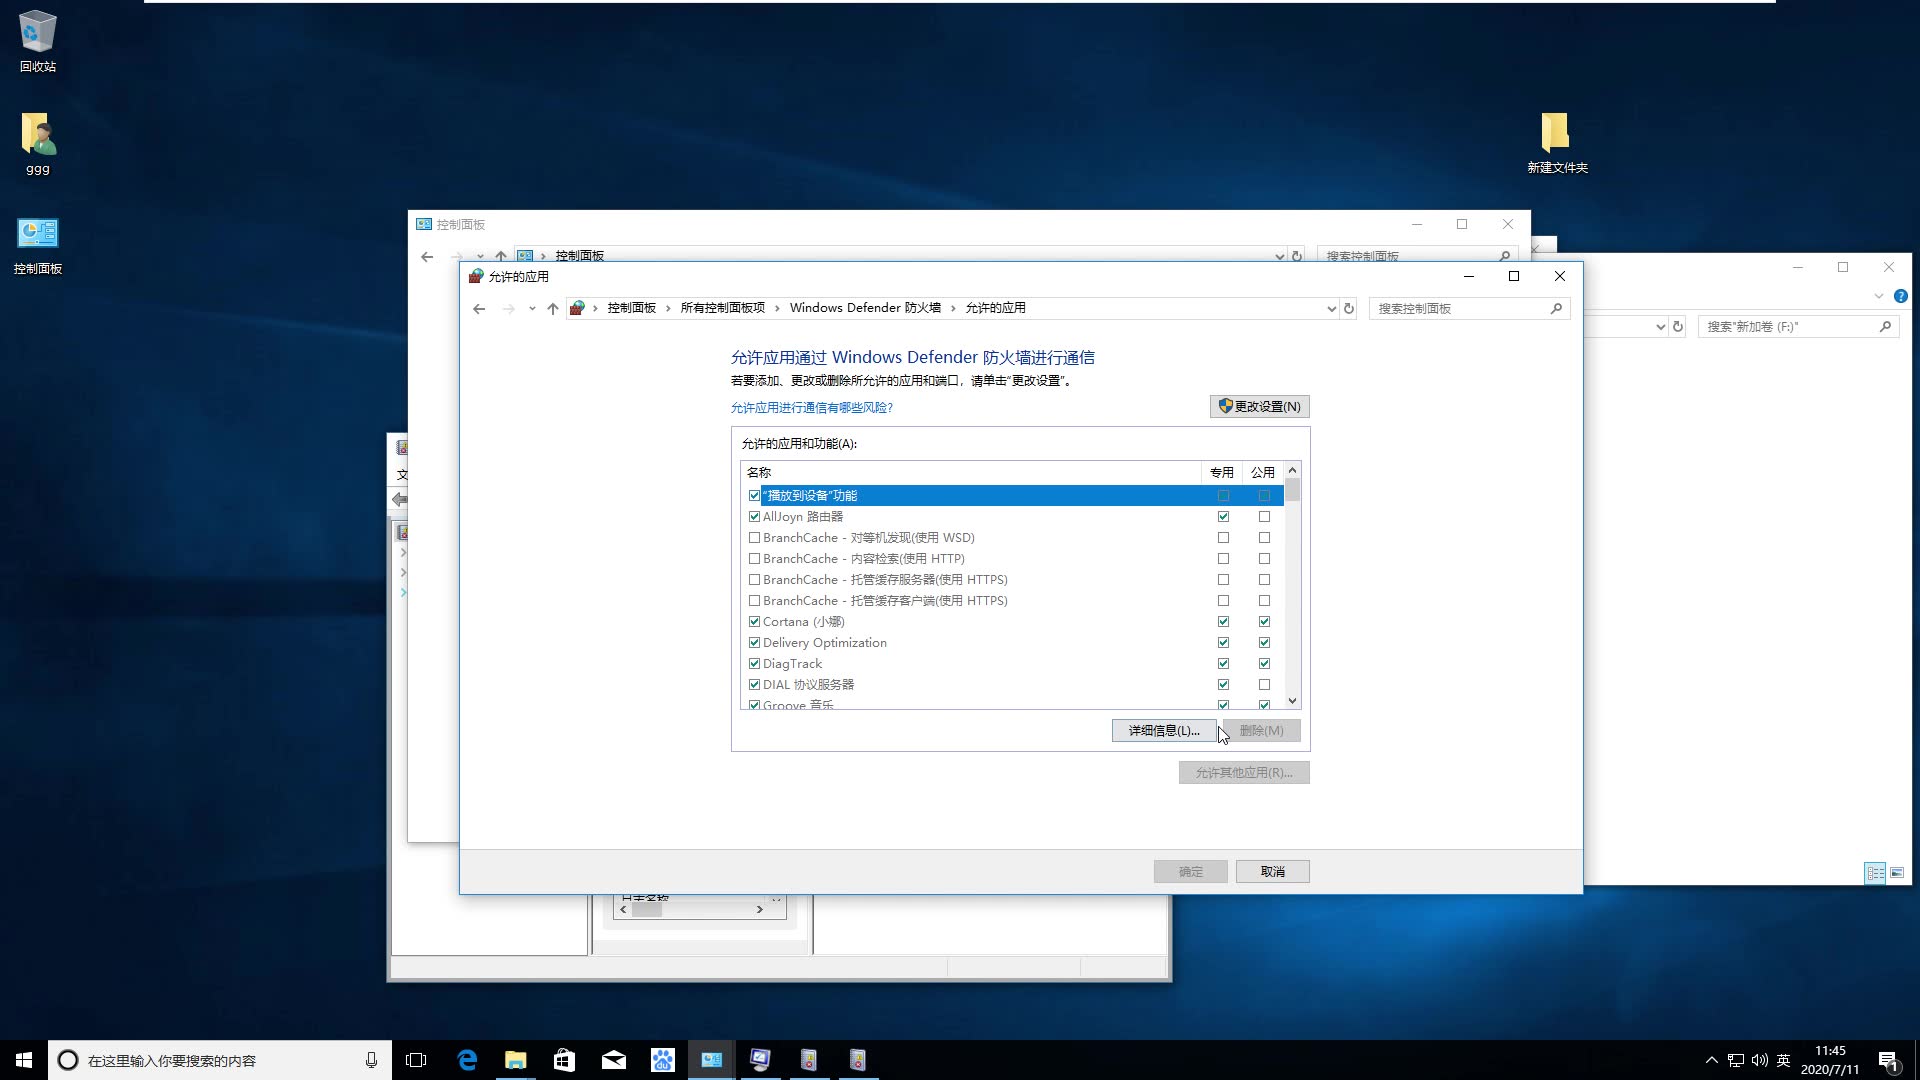Click the microphone icon in taskbar search
The image size is (1920, 1080).
pyautogui.click(x=371, y=1060)
